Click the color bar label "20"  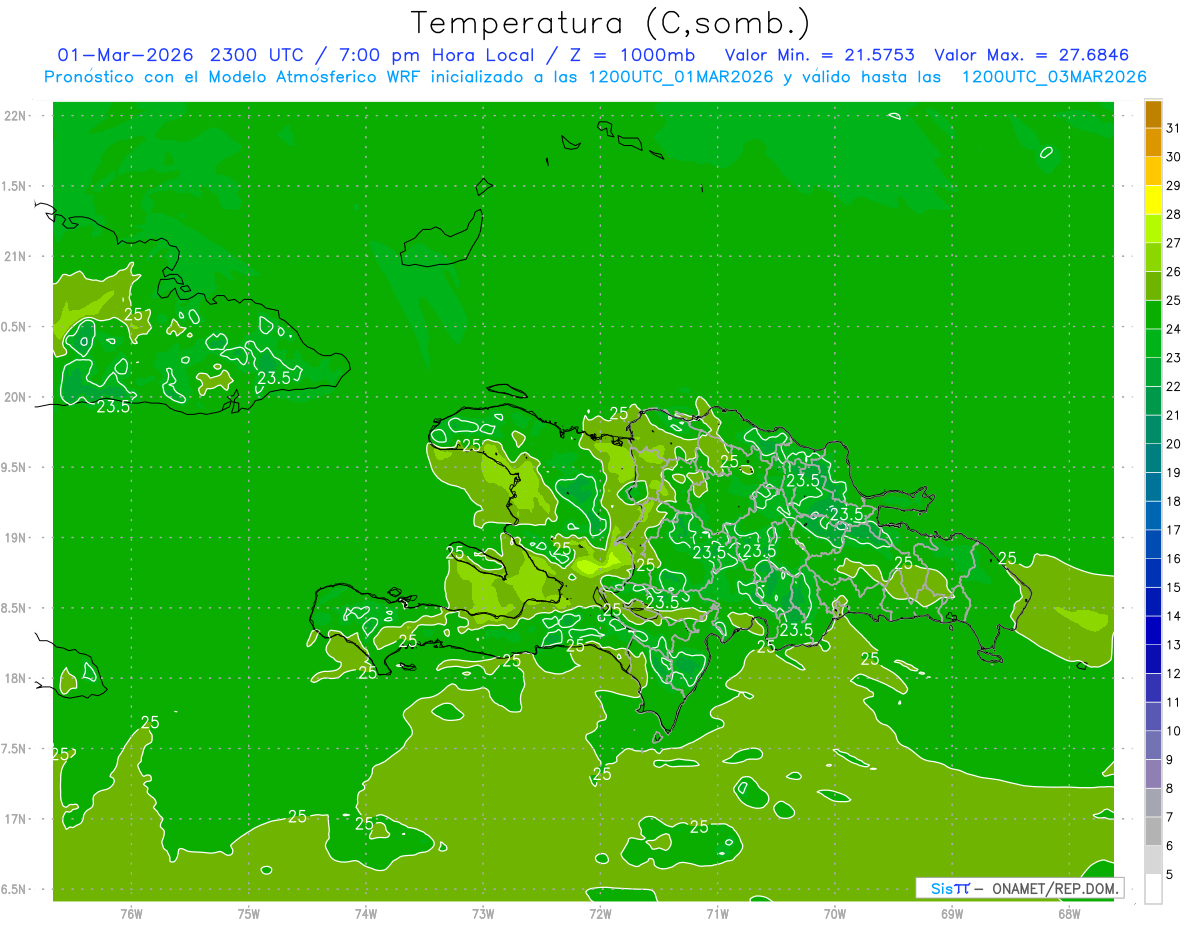[1174, 444]
